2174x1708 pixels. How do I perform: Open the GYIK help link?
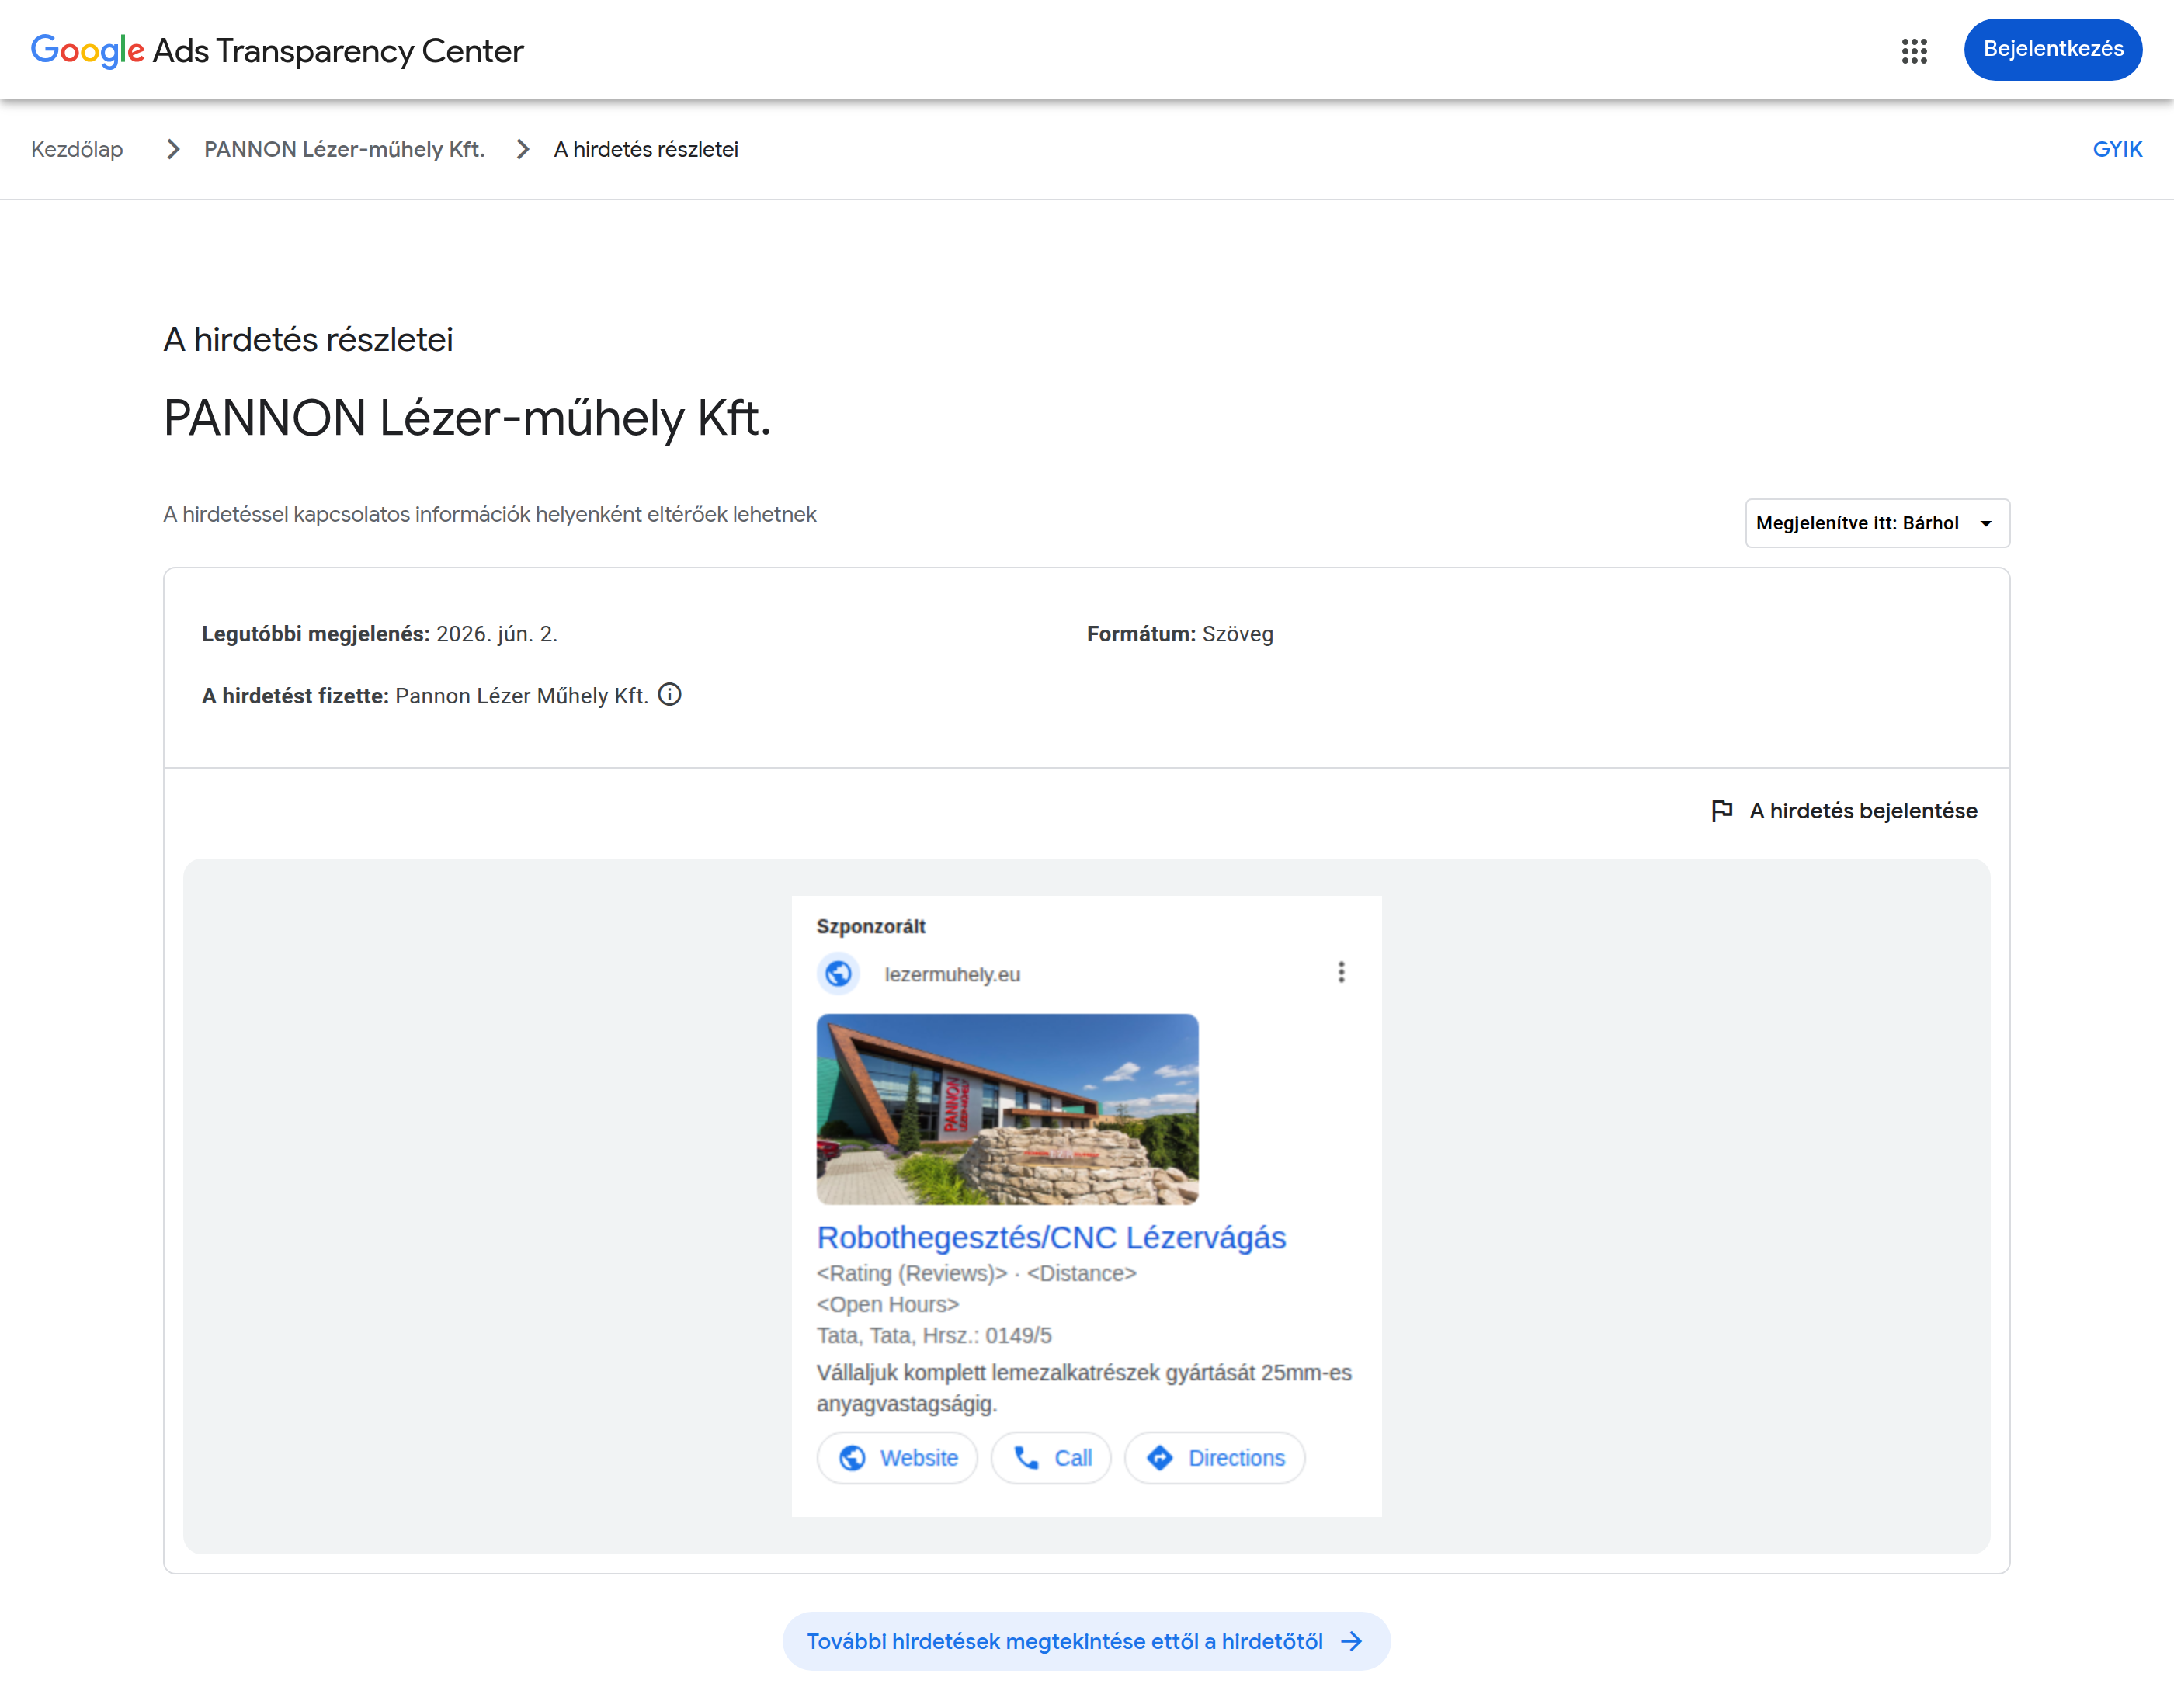click(2117, 149)
